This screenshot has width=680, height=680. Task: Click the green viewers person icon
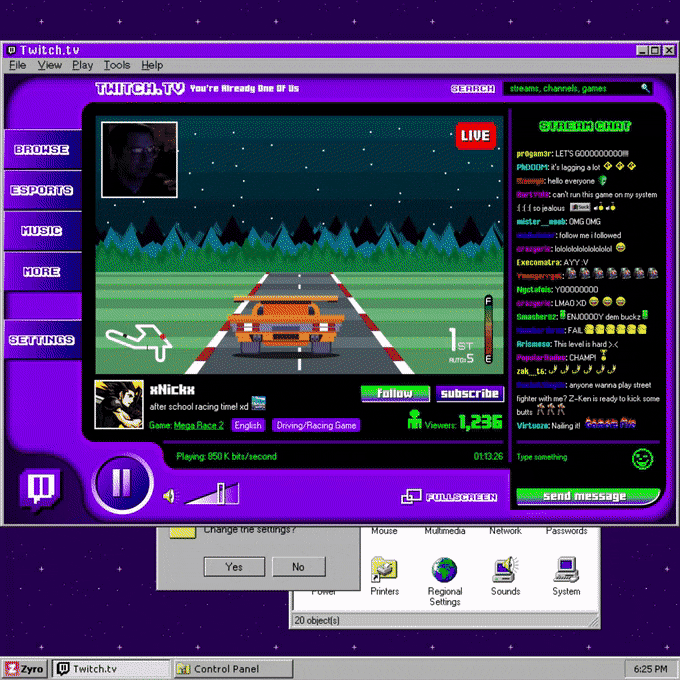click(415, 420)
